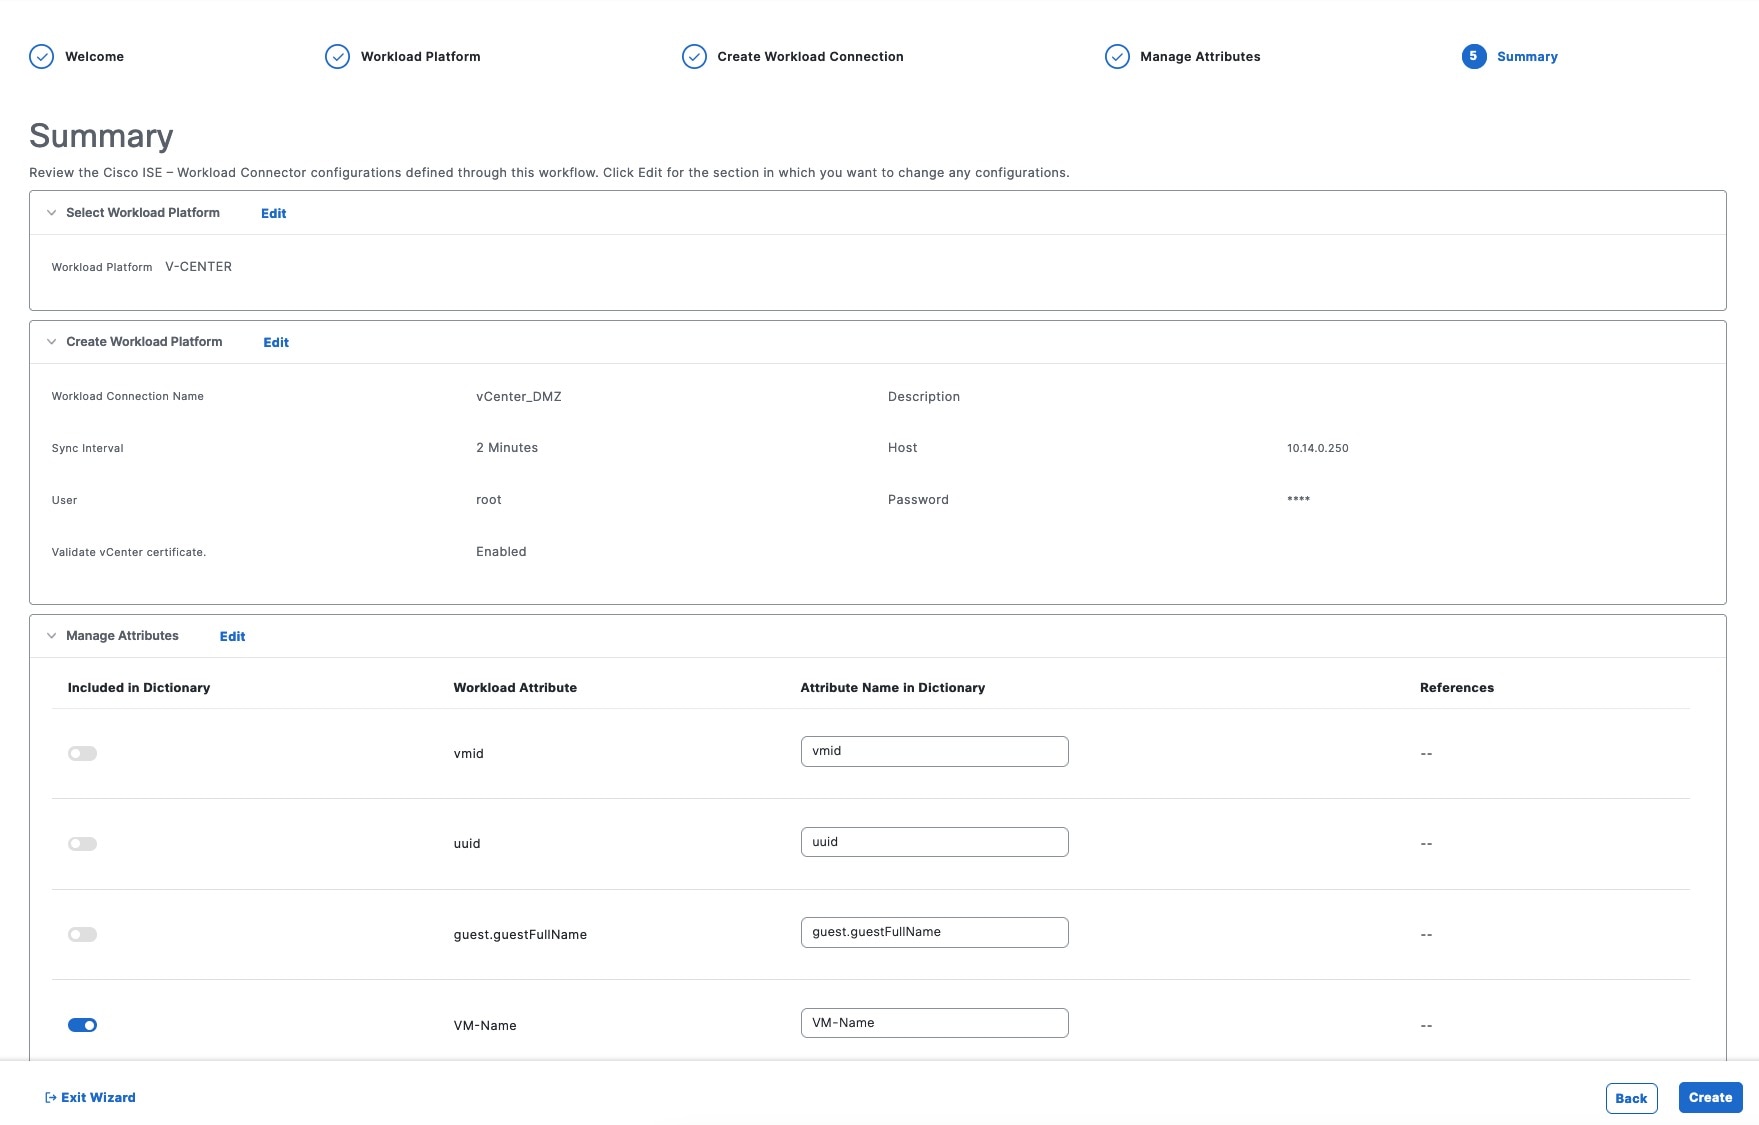This screenshot has height=1125, width=1759.
Task: Open the Manage Attributes step label
Action: pos(1200,57)
